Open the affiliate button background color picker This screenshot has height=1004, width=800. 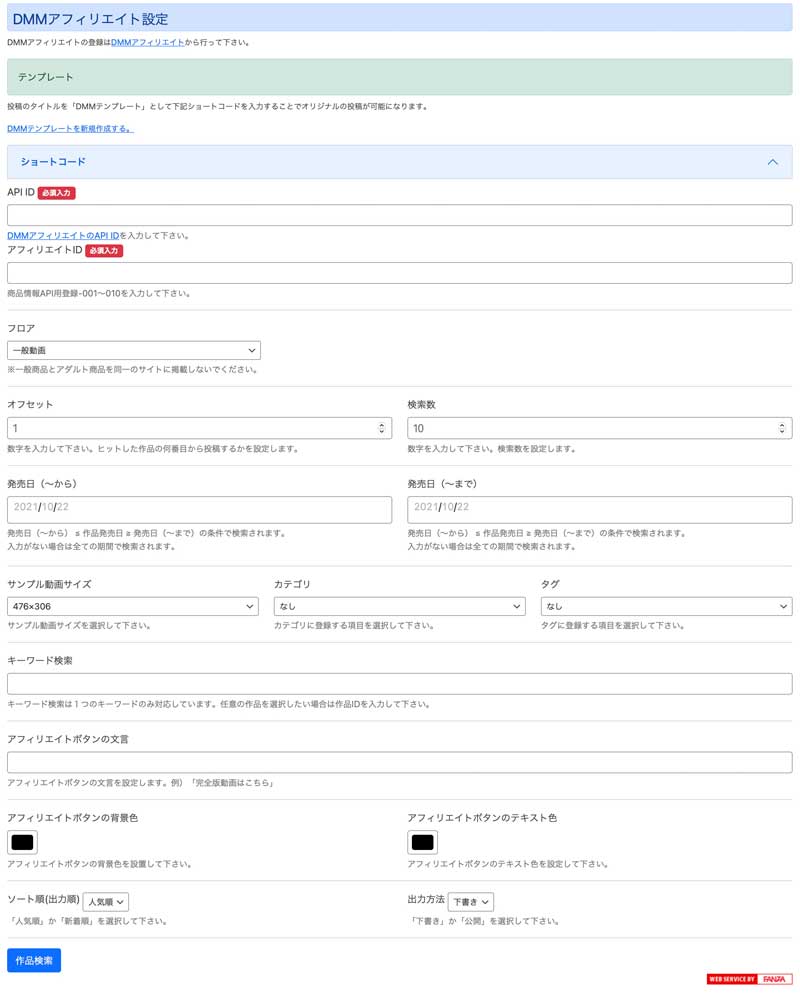click(22, 843)
